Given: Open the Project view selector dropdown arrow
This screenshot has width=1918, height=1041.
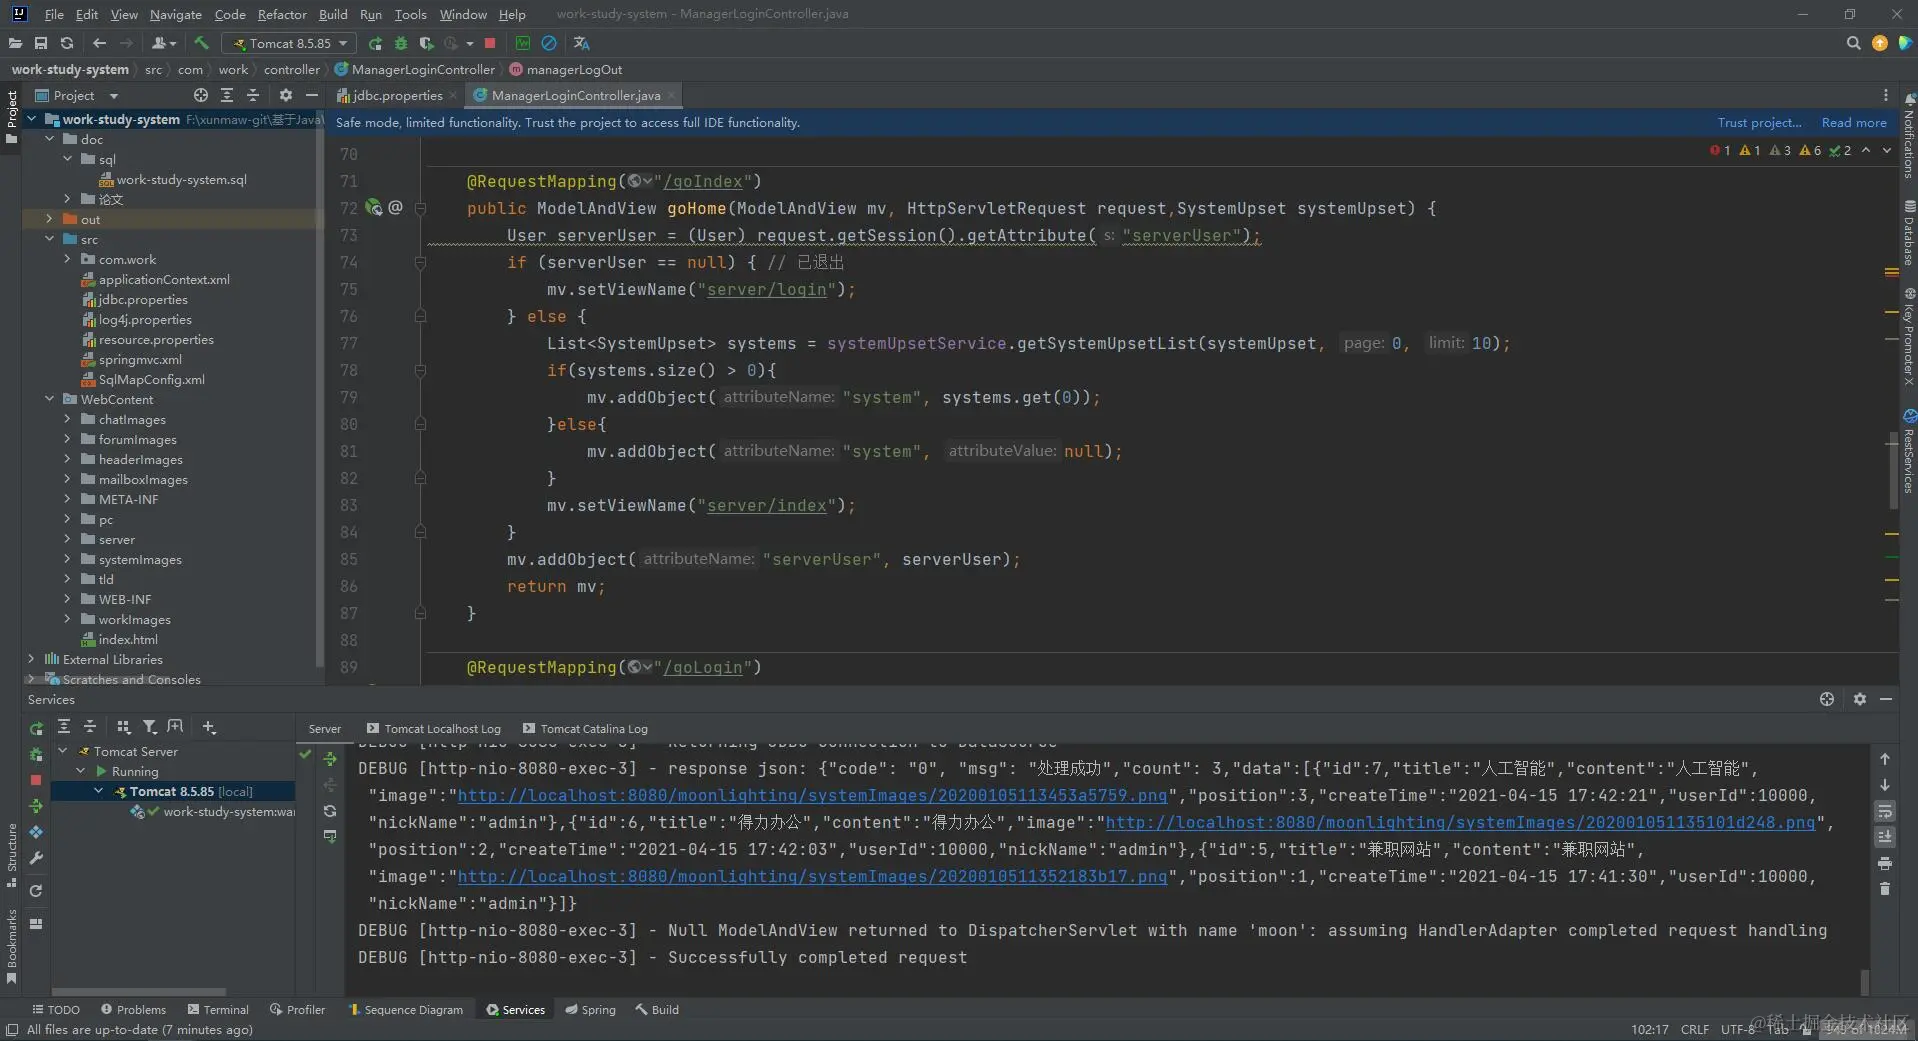Looking at the screenshot, I should [113, 96].
